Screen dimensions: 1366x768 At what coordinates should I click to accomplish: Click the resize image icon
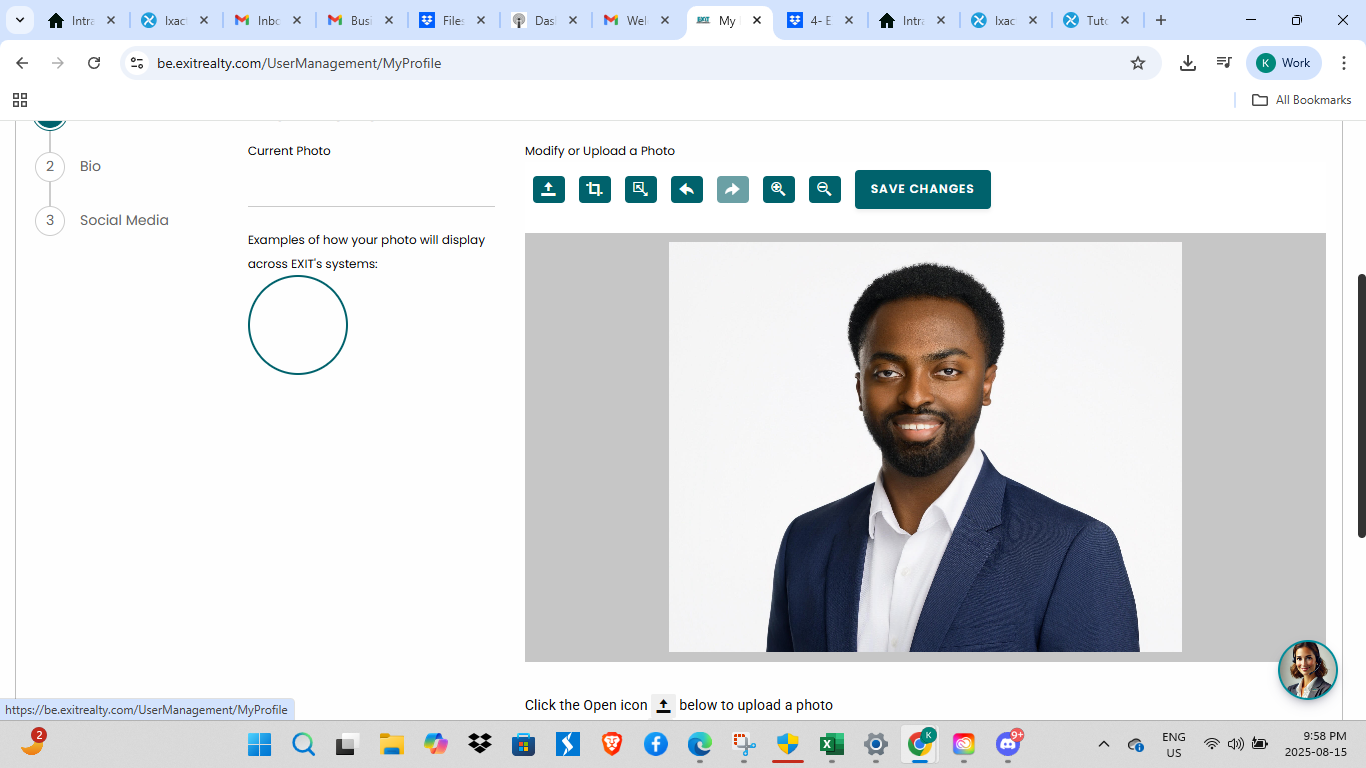coord(641,189)
